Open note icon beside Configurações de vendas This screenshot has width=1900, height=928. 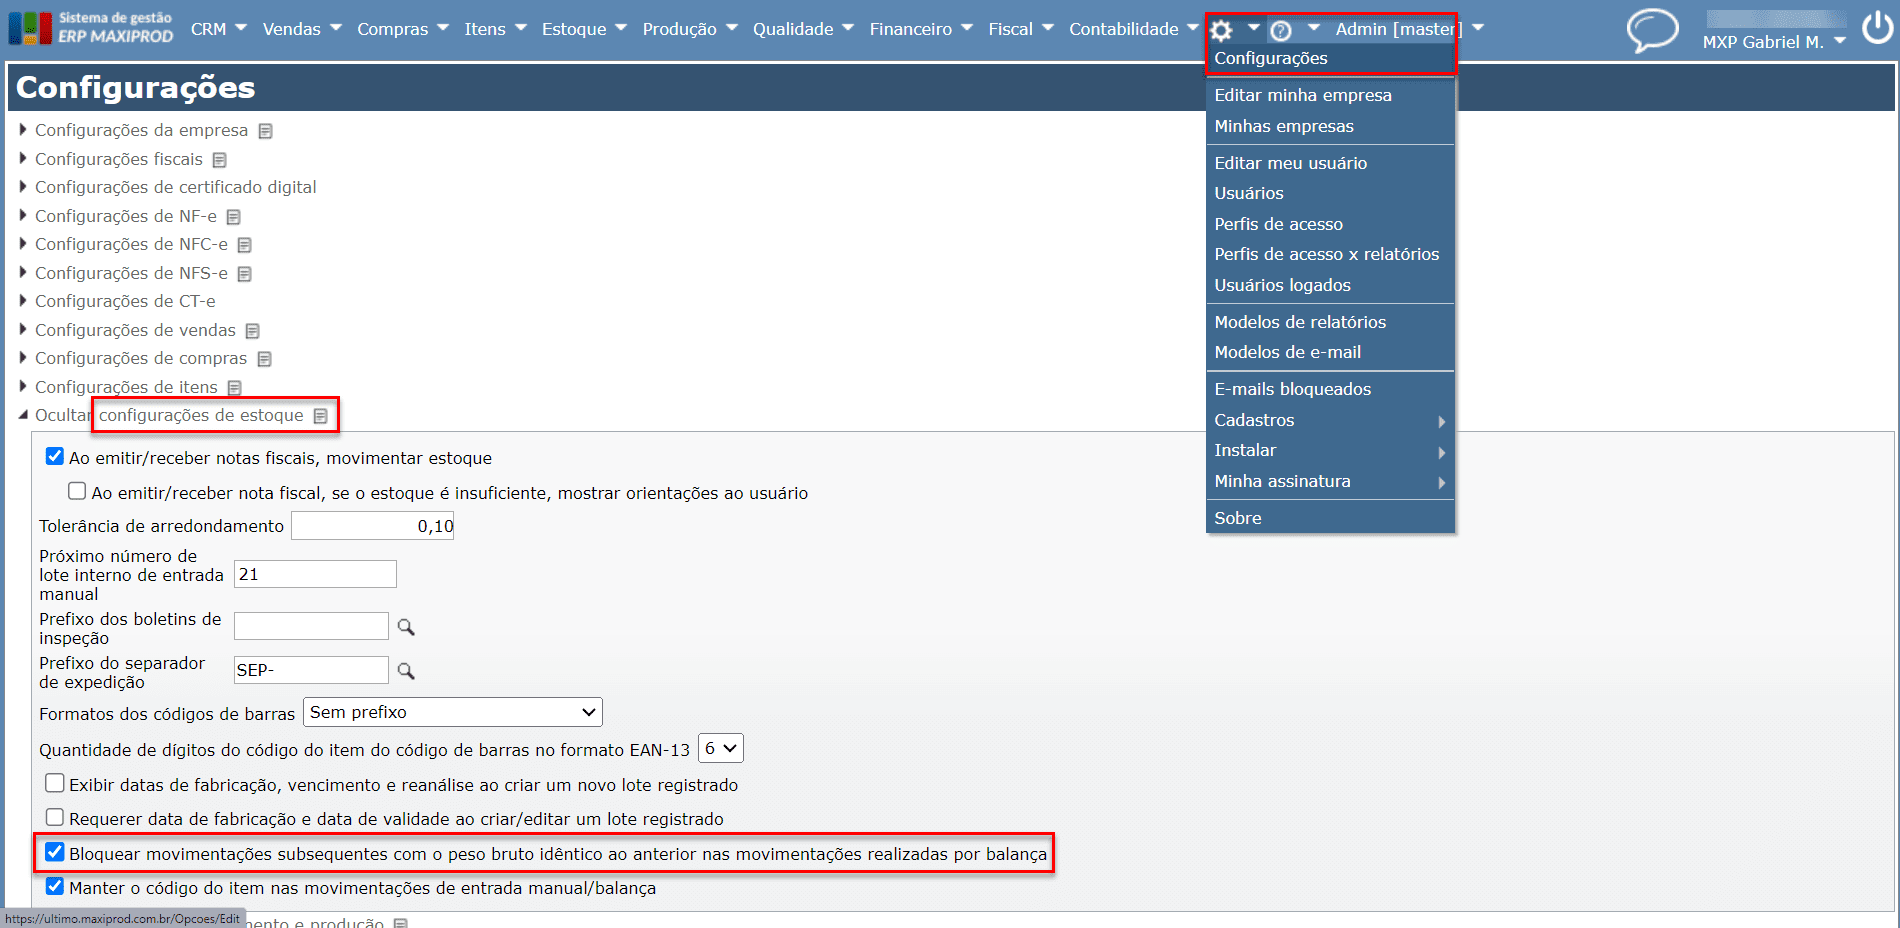coord(253,331)
